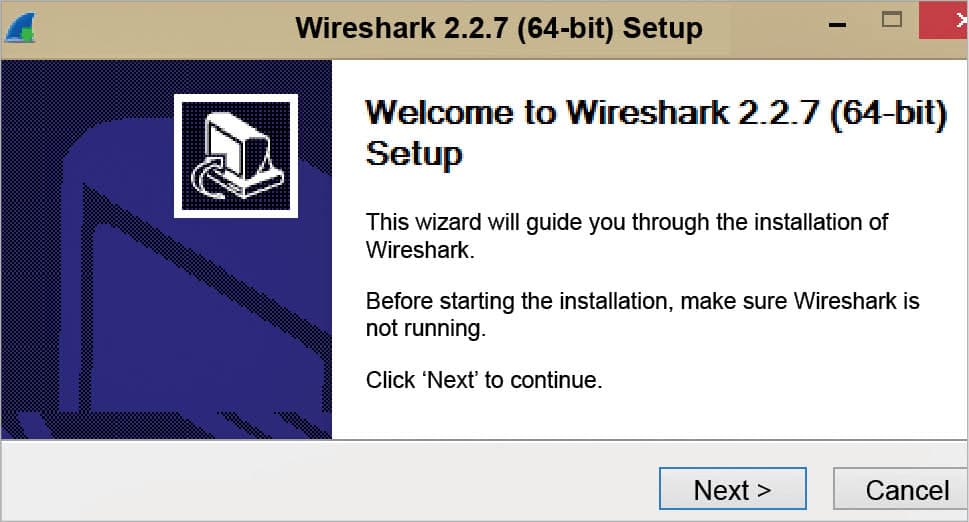Click the 'Welcome to Wireshark 2.2.7' heading

pyautogui.click(x=655, y=113)
